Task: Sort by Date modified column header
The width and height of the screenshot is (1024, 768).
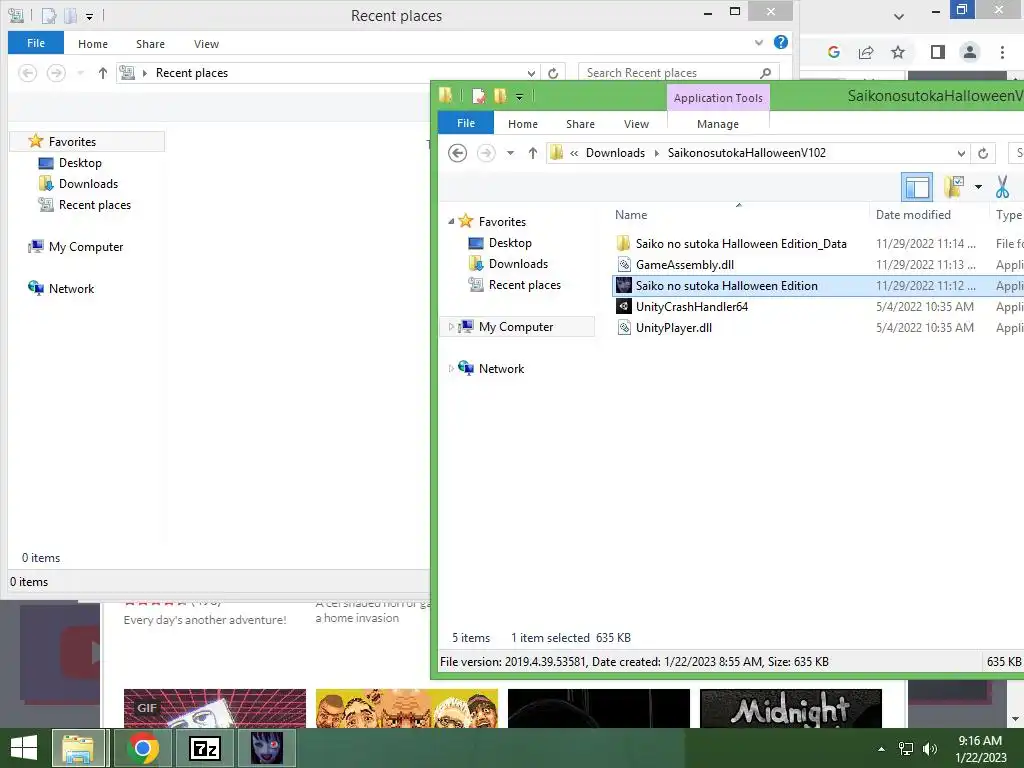Action: (913, 215)
